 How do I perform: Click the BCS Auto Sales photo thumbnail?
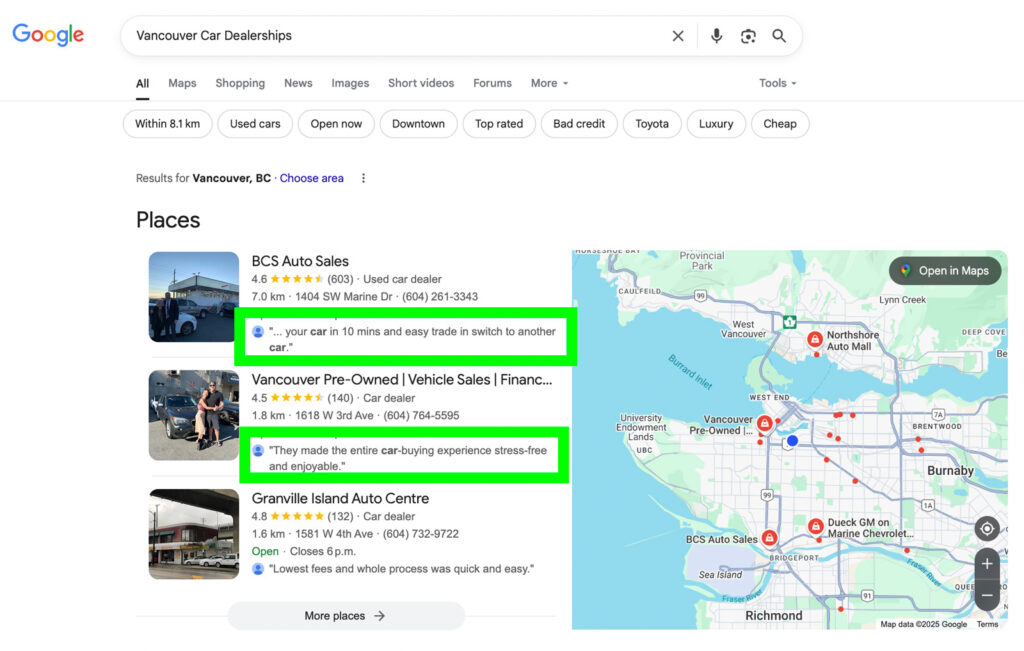coord(194,297)
